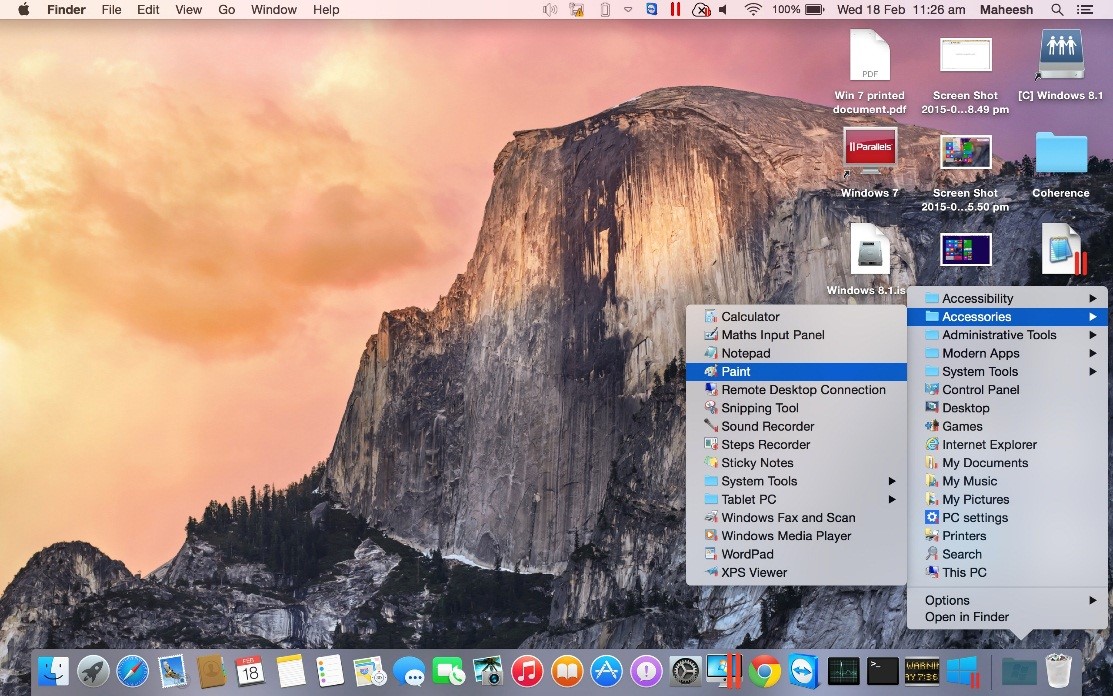The width and height of the screenshot is (1113, 696).
Task: Click the Steps Recorder icon
Action: coord(711,444)
